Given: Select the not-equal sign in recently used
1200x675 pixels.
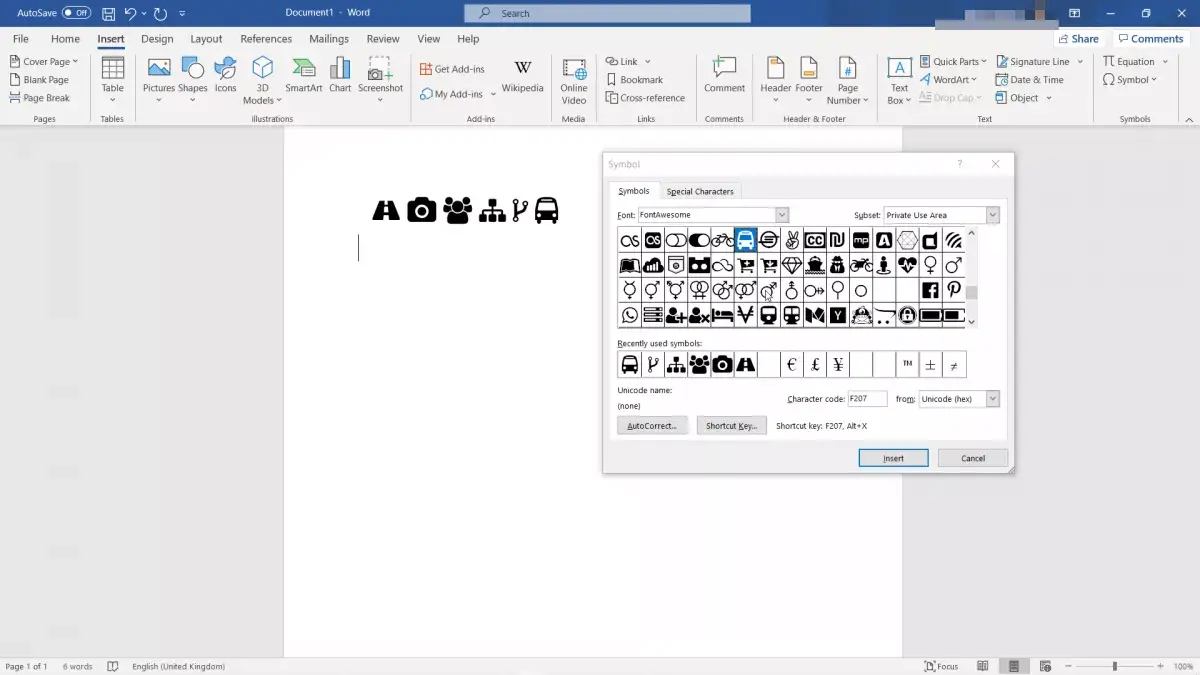Looking at the screenshot, I should tap(954, 365).
